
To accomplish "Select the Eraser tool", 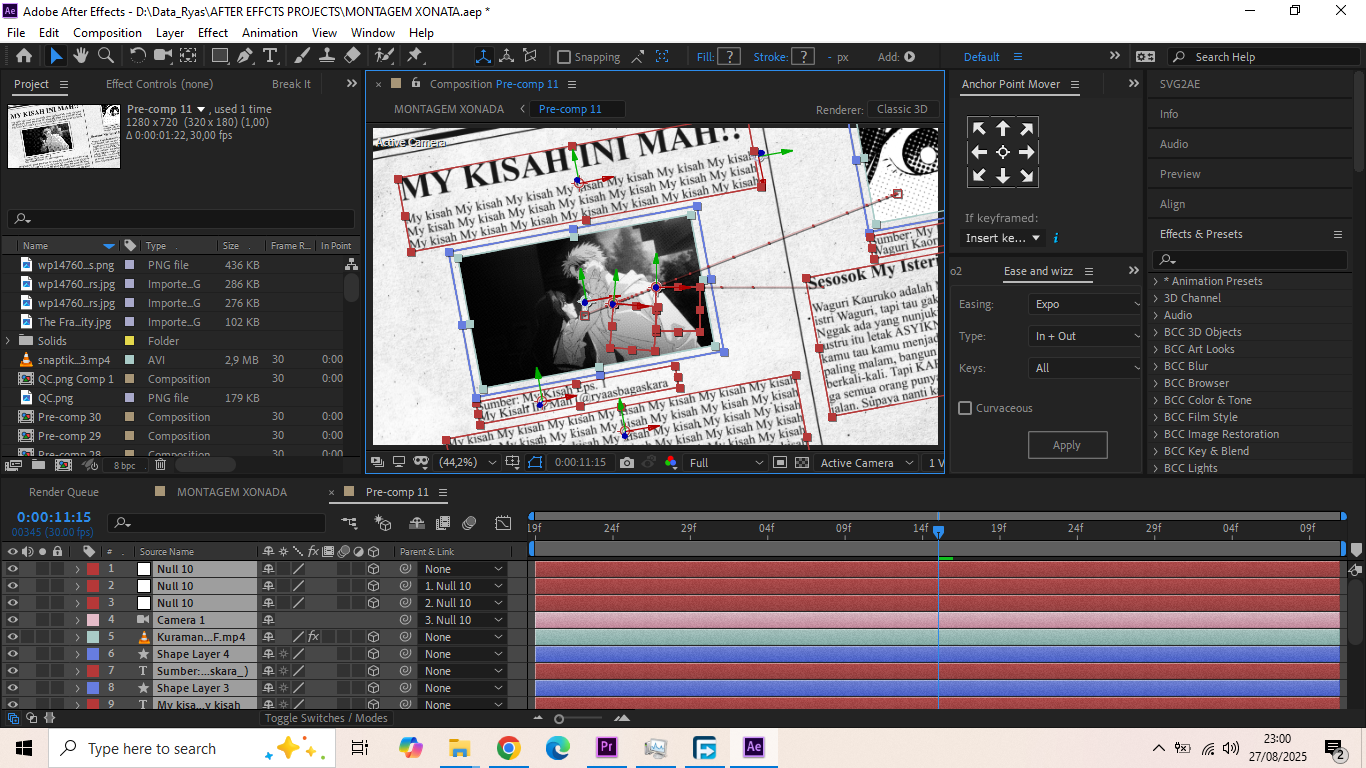I will pyautogui.click(x=352, y=56).
